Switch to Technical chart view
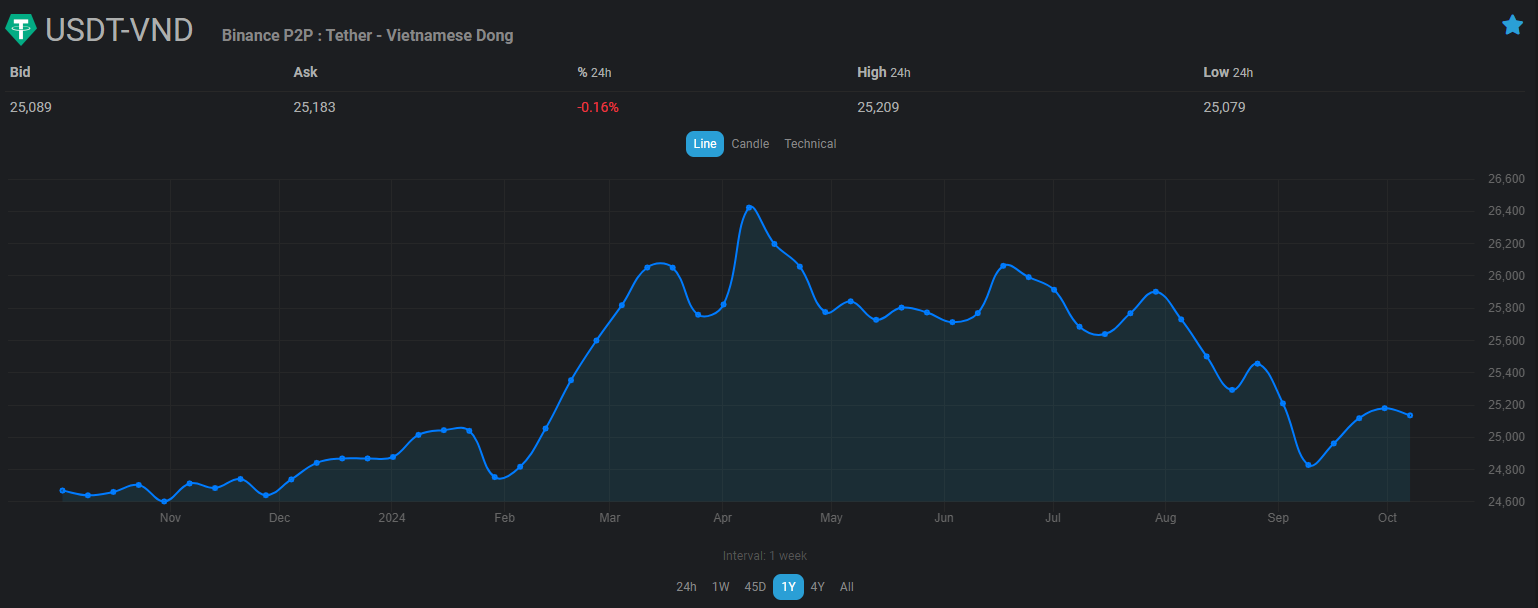The width and height of the screenshot is (1538, 608). [x=810, y=144]
